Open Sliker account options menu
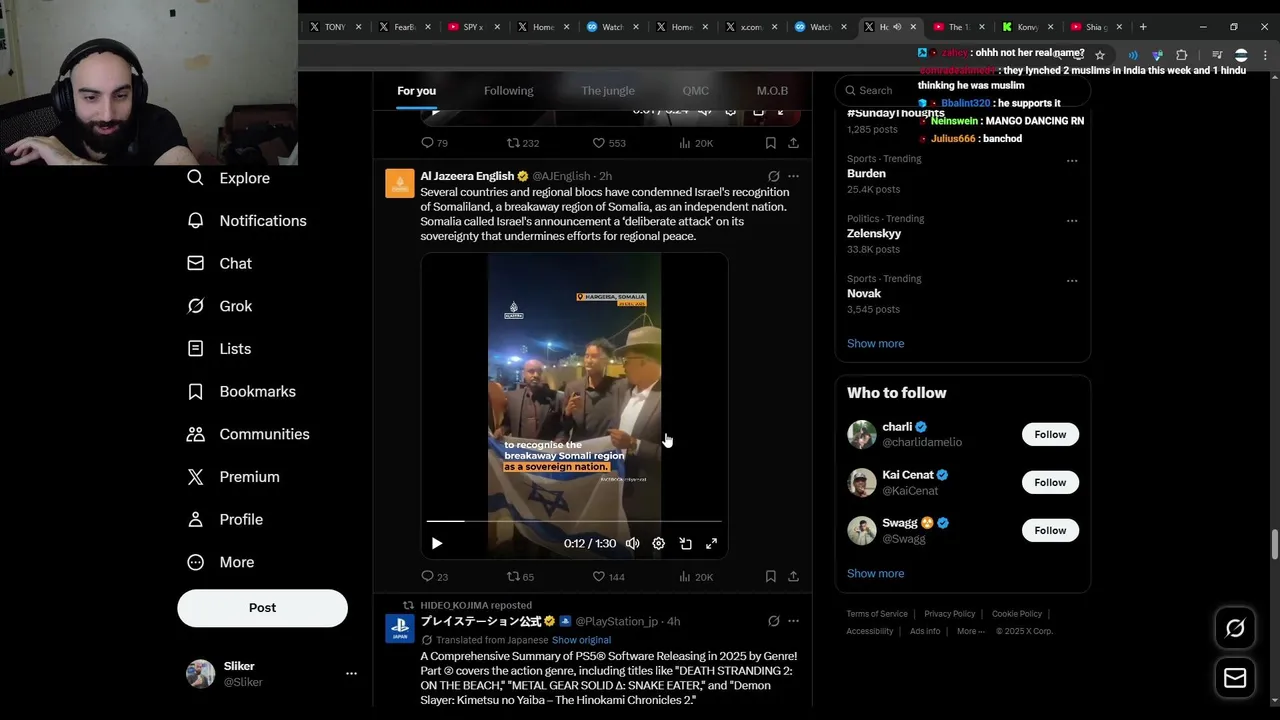1280x720 pixels. [351, 674]
